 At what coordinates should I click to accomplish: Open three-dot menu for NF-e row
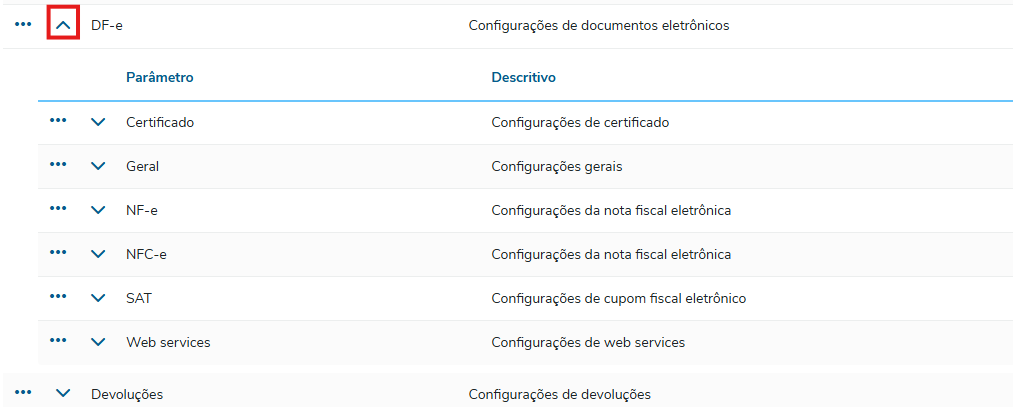tap(58, 209)
